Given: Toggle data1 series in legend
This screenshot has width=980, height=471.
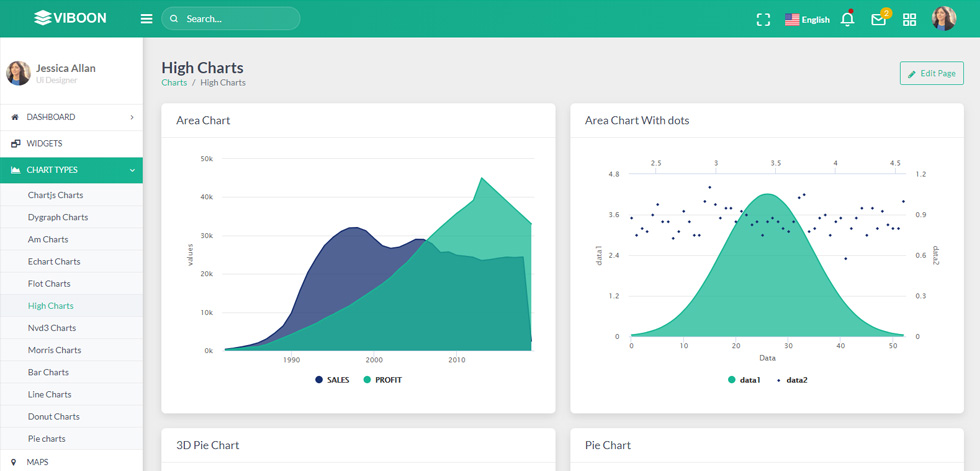Looking at the screenshot, I should pyautogui.click(x=744, y=380).
